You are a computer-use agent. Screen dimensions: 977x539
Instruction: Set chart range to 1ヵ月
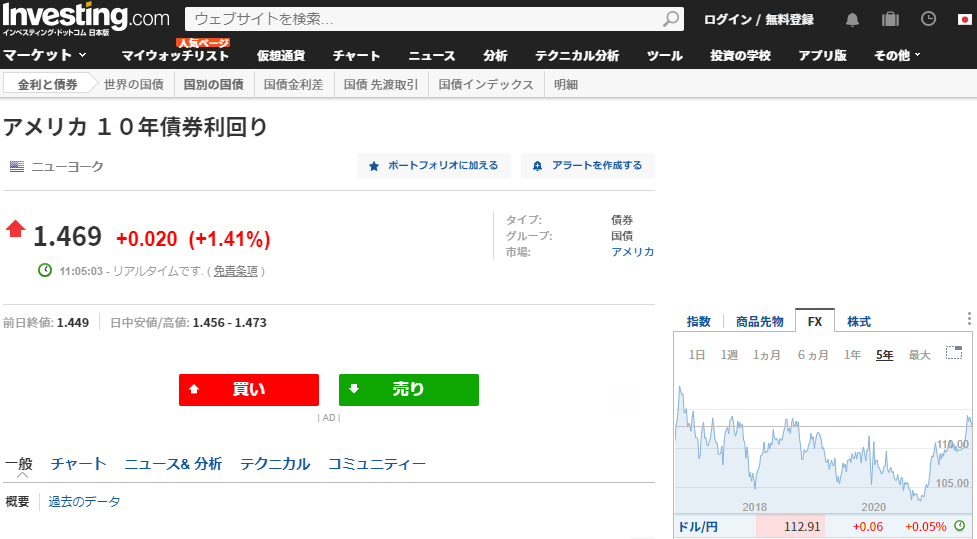click(766, 355)
